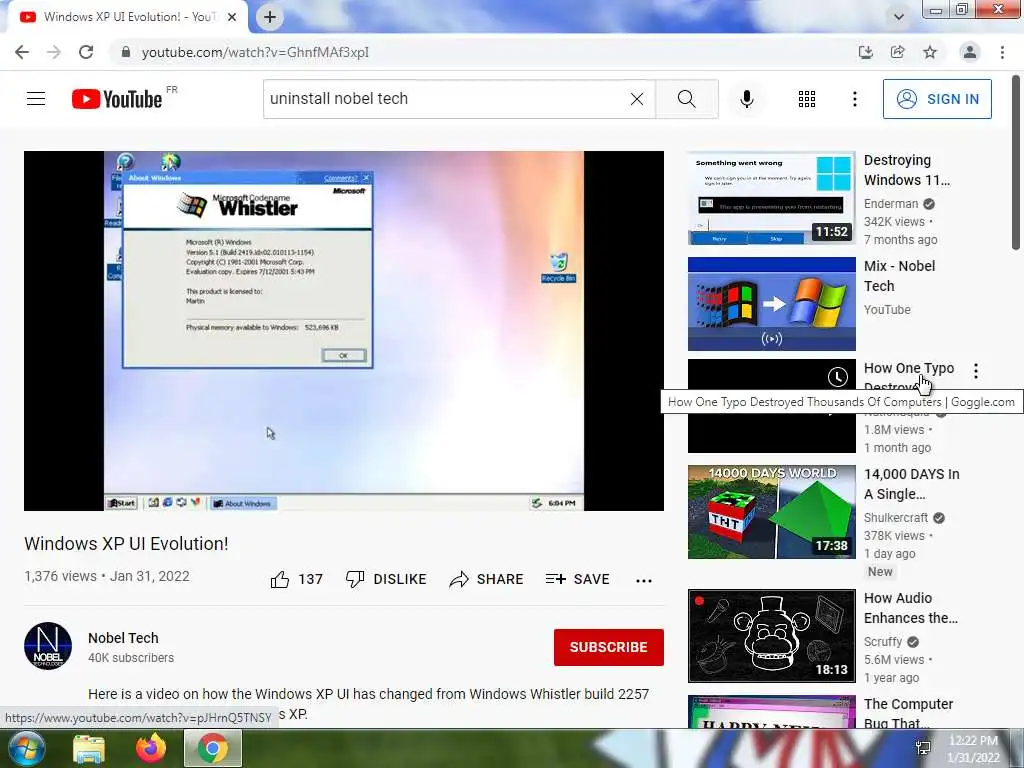This screenshot has width=1024, height=768.
Task: Click the DISLIKE button
Action: [386, 579]
